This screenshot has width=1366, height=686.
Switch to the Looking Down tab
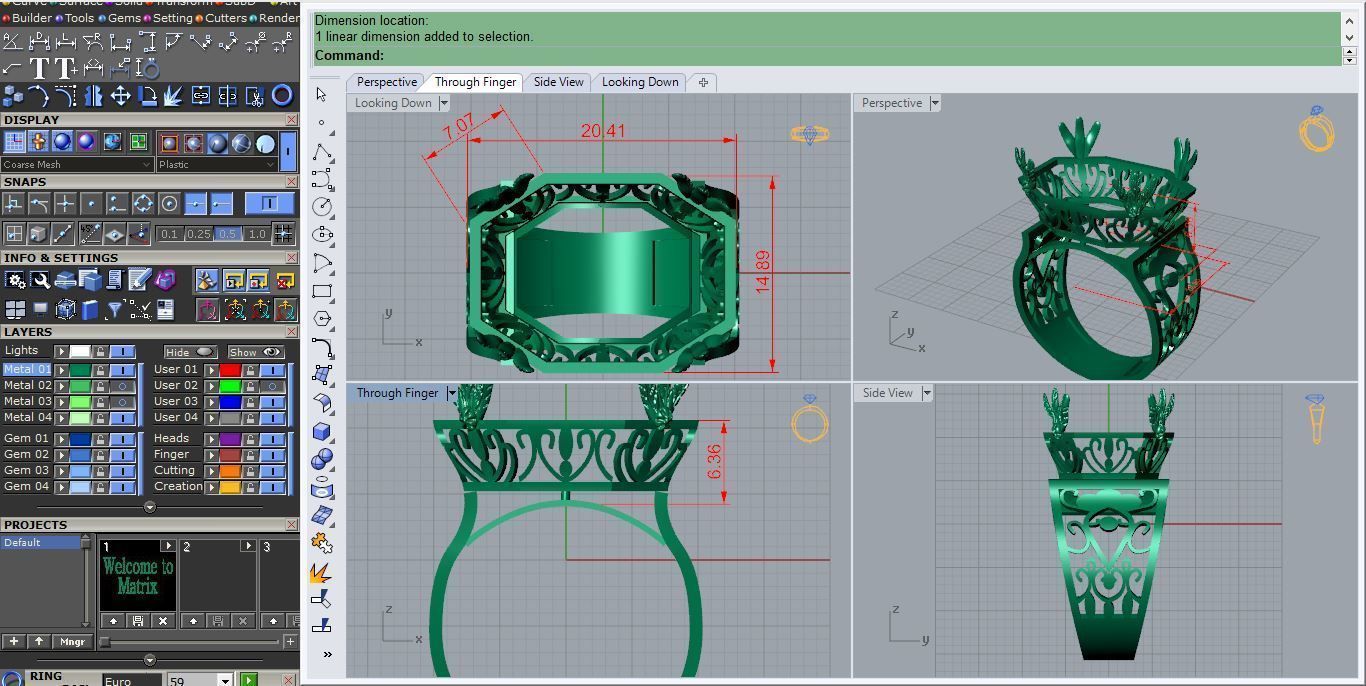coord(640,82)
